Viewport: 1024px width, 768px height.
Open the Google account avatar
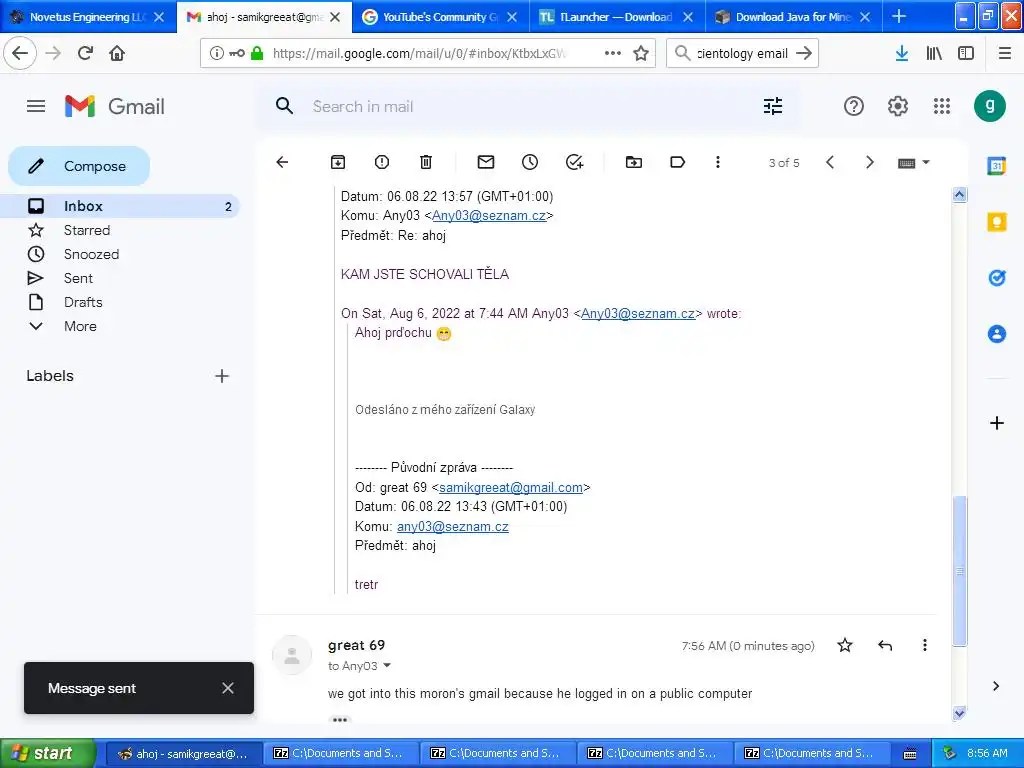point(990,106)
